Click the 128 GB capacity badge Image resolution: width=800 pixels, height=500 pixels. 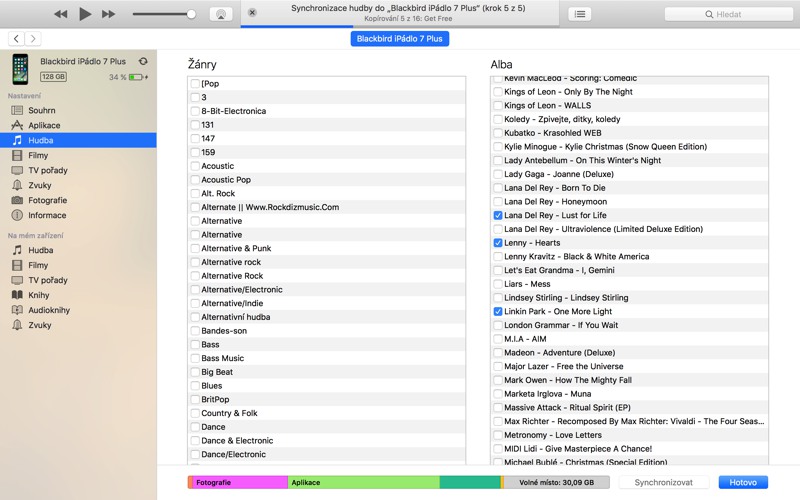click(x=54, y=77)
